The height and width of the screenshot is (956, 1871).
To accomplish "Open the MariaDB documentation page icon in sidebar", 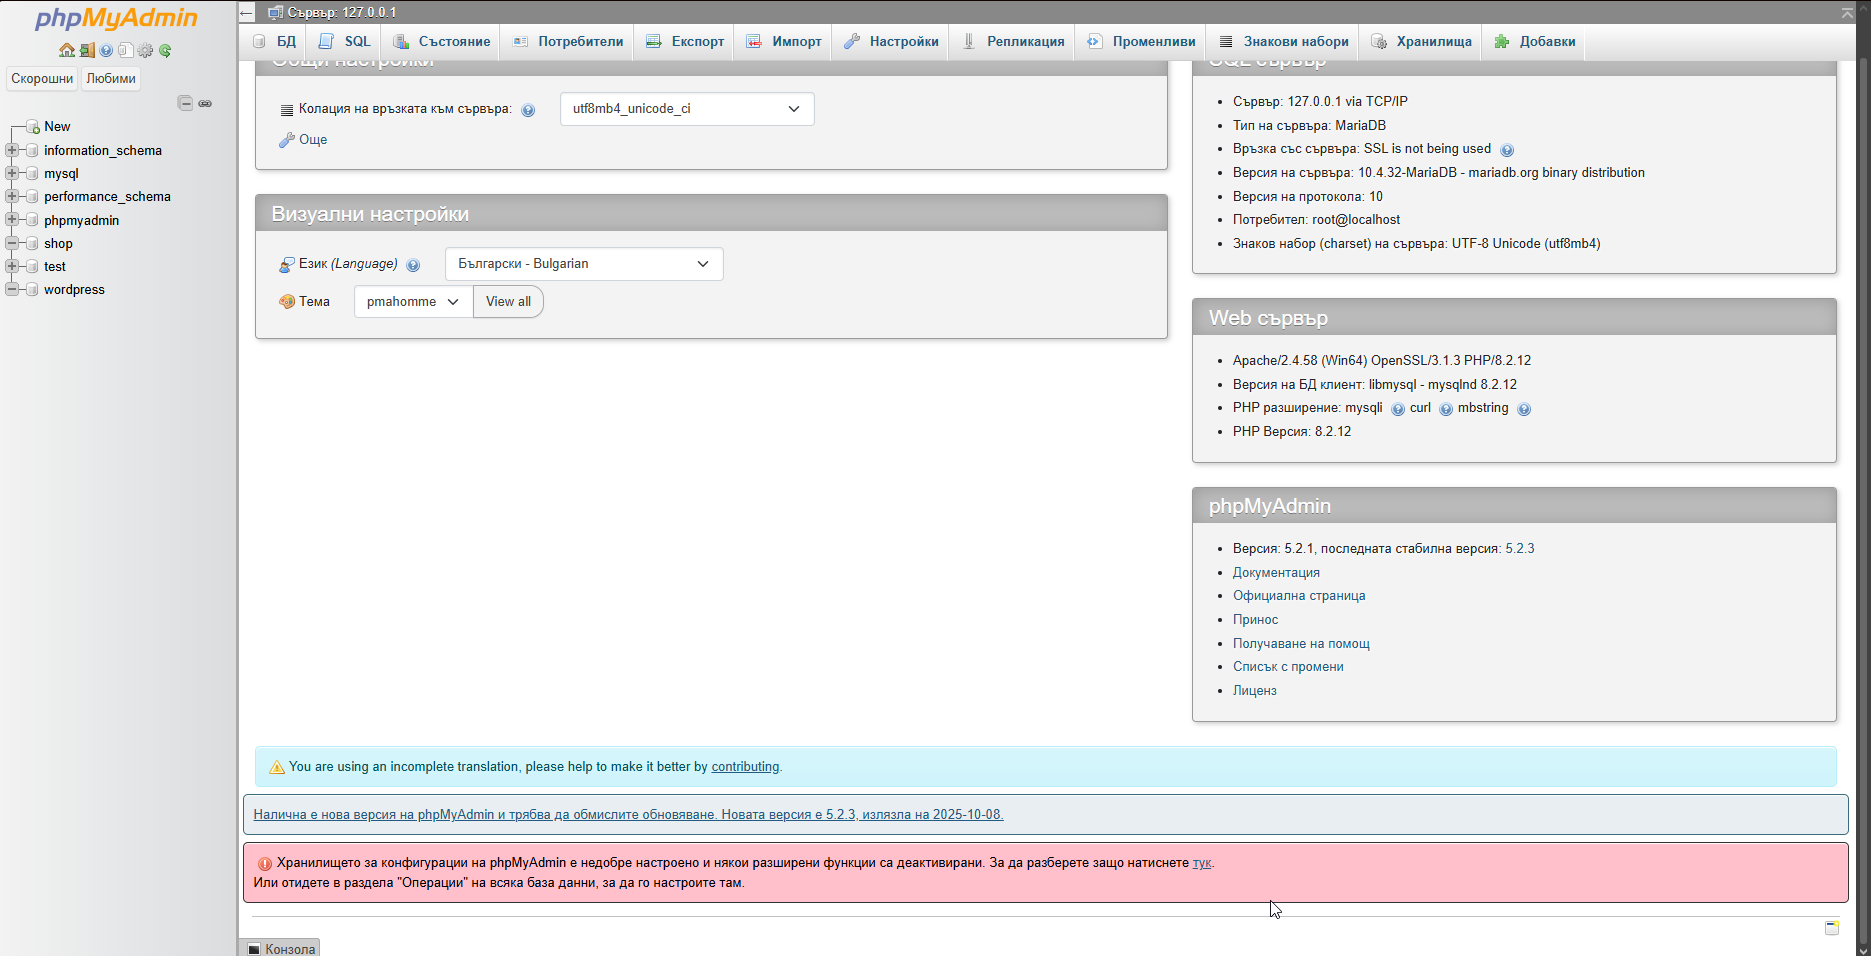I will click(x=126, y=50).
